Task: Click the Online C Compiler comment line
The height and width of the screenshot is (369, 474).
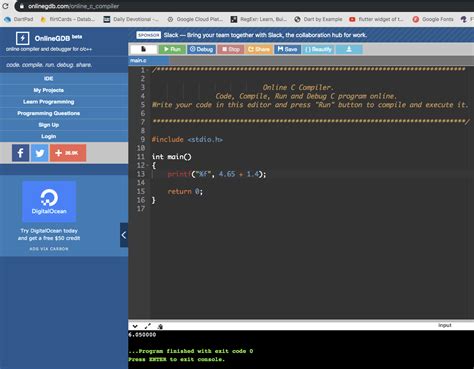Action: coord(298,87)
